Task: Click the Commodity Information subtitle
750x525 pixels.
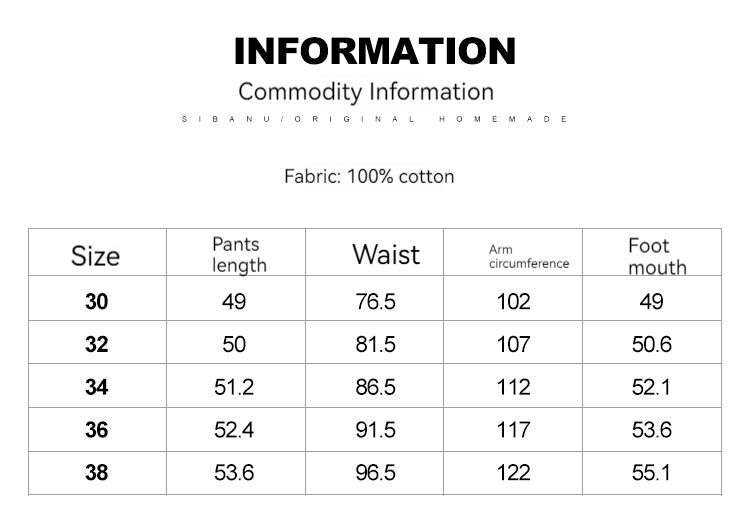Action: click(x=366, y=92)
